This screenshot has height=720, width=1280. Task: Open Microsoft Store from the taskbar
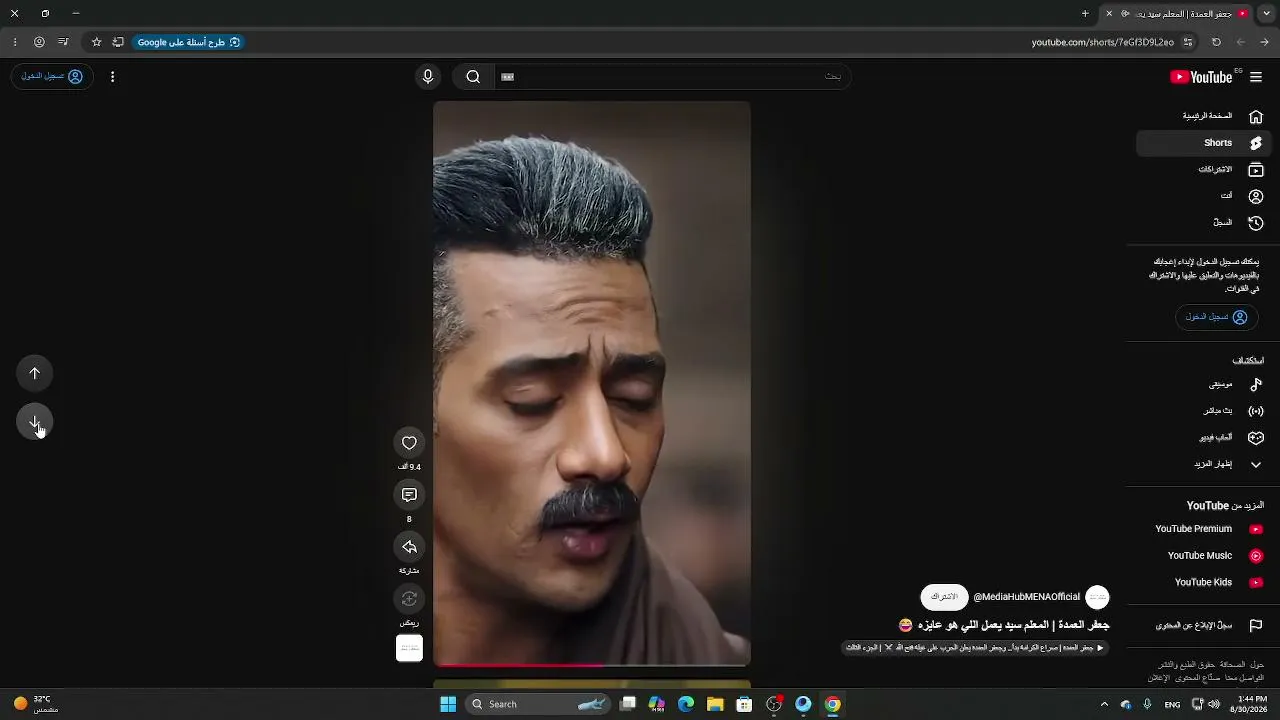click(x=744, y=704)
